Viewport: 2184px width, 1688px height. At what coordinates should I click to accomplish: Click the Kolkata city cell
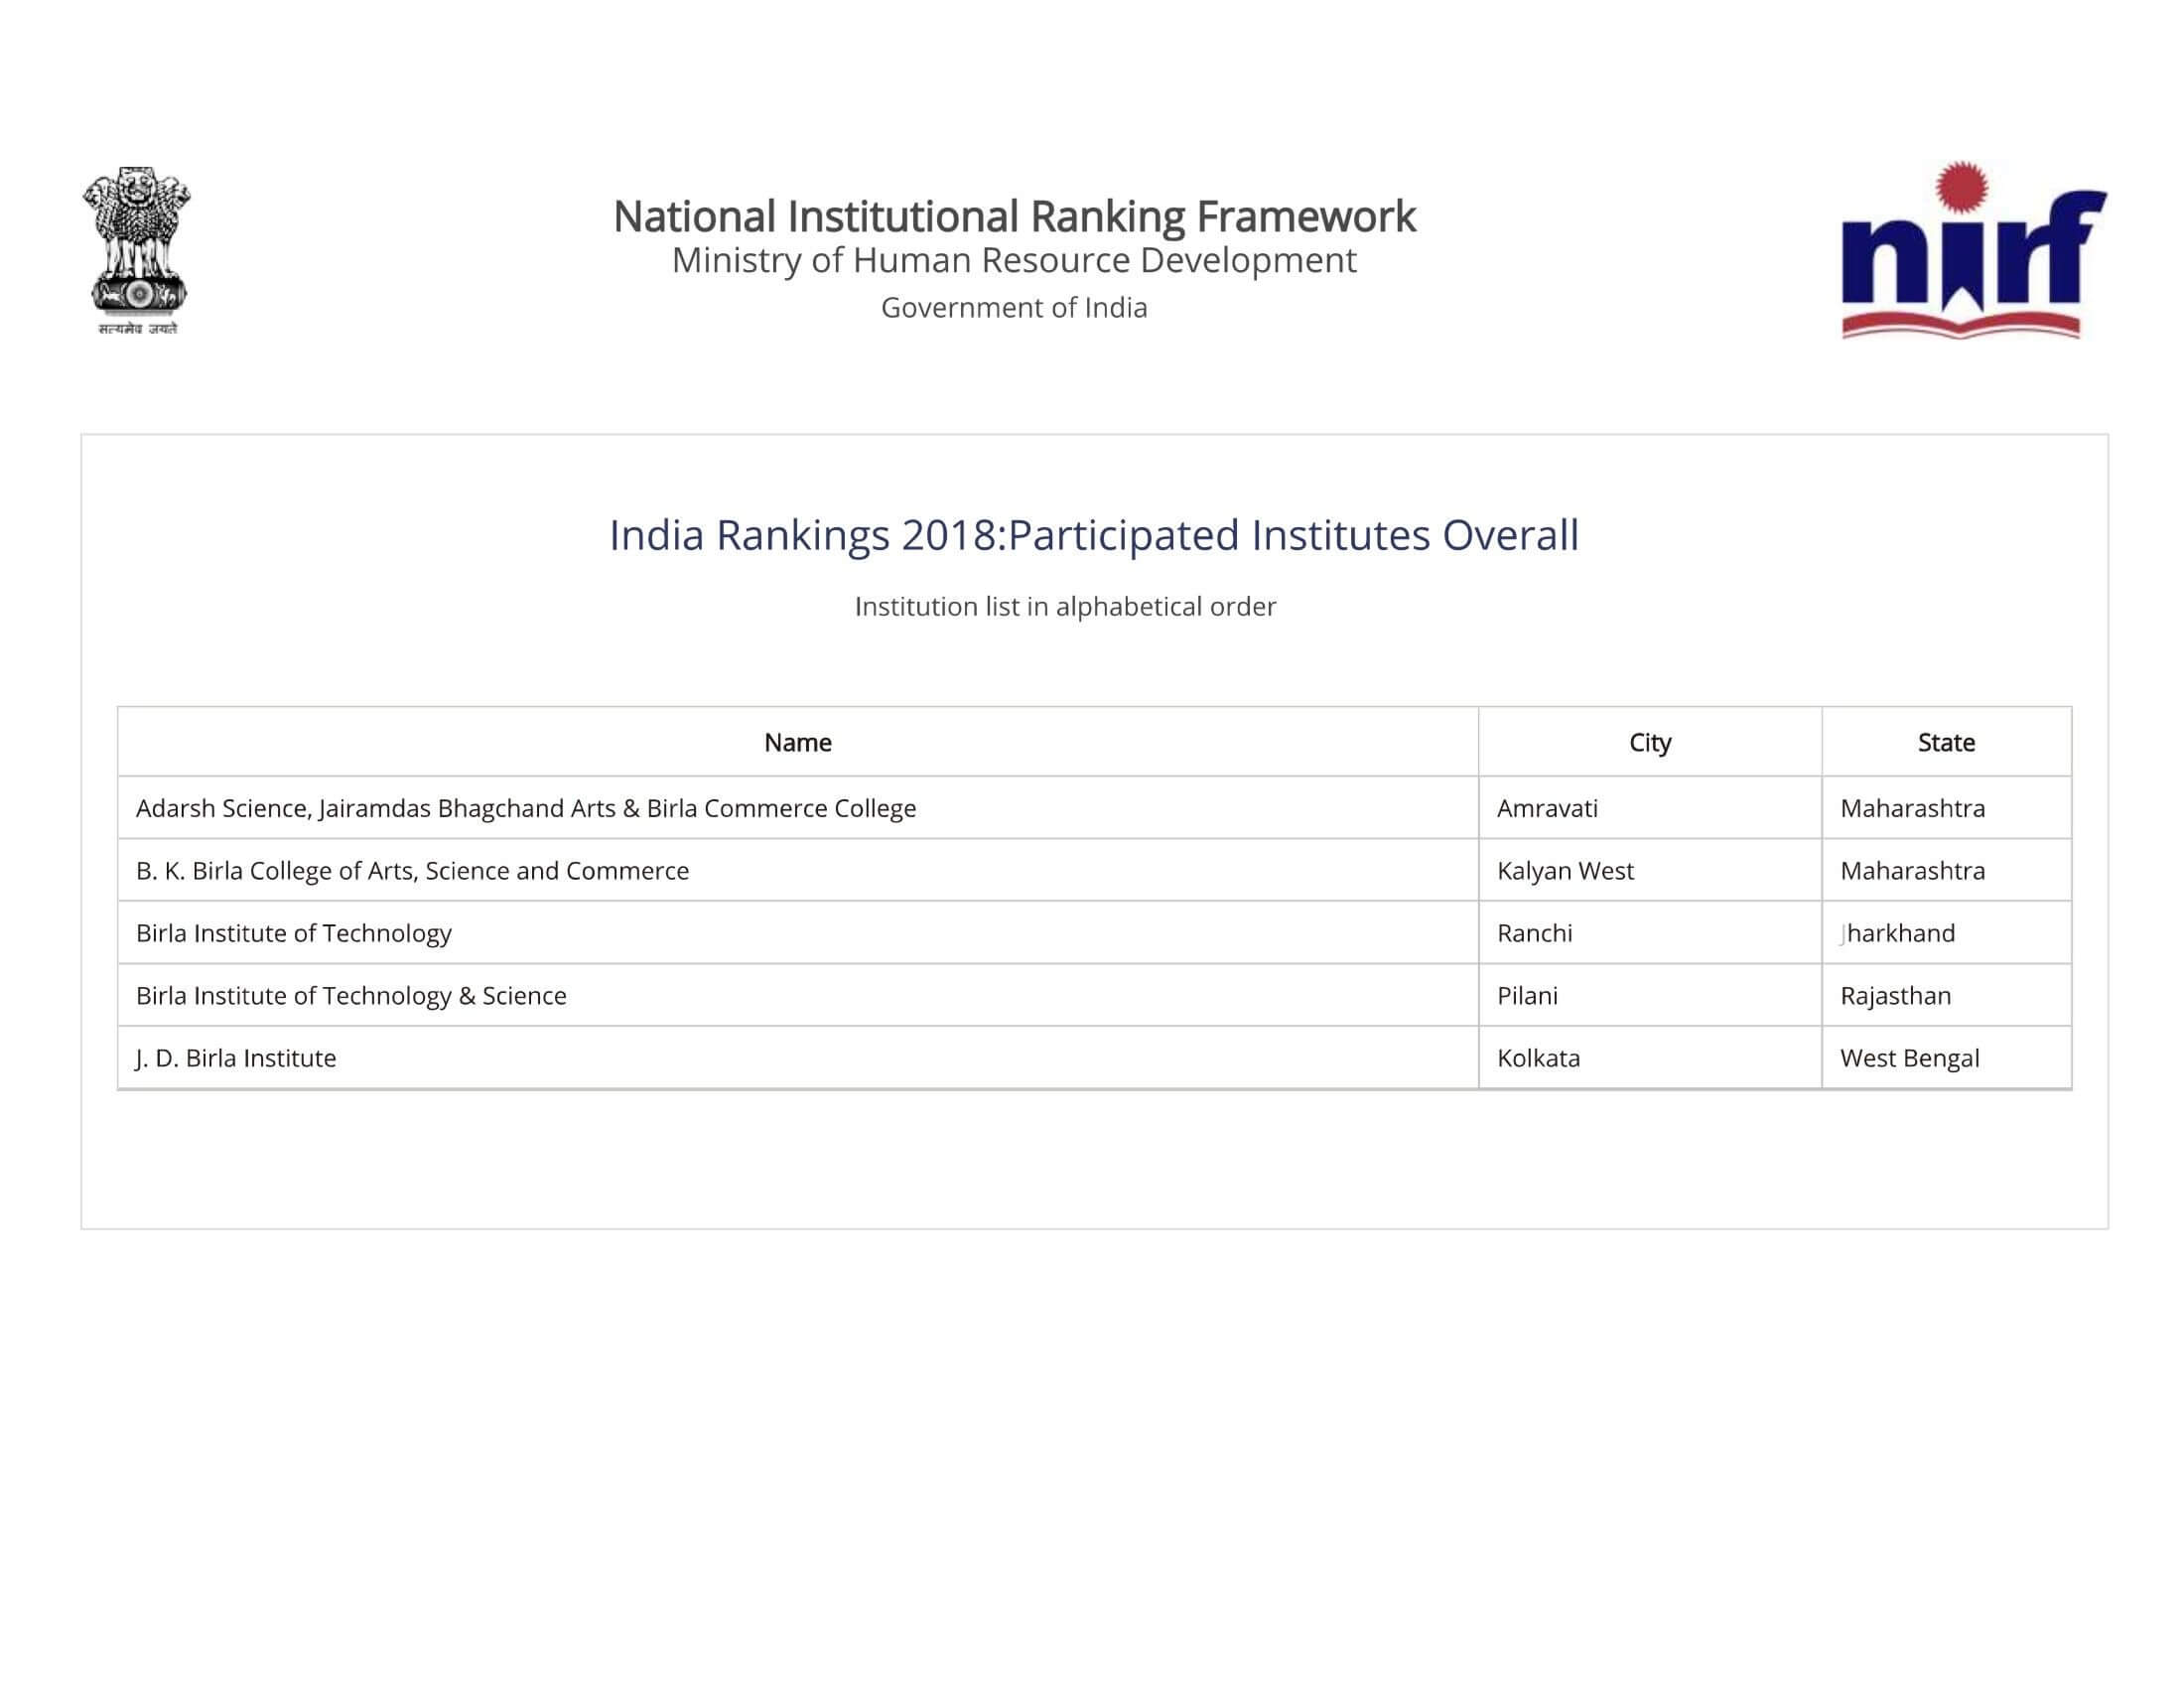coord(1538,1058)
